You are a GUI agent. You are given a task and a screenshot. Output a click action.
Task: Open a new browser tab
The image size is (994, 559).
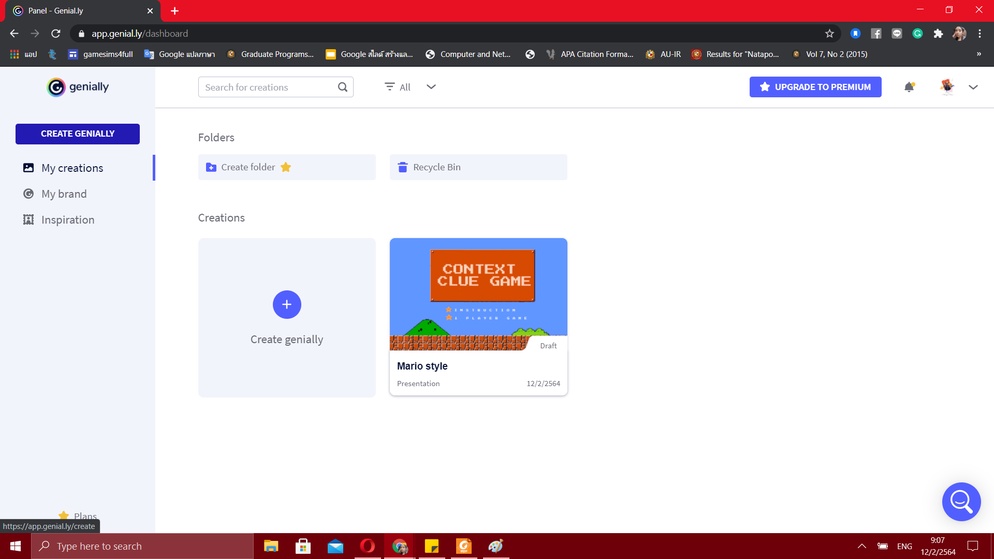tap(174, 11)
